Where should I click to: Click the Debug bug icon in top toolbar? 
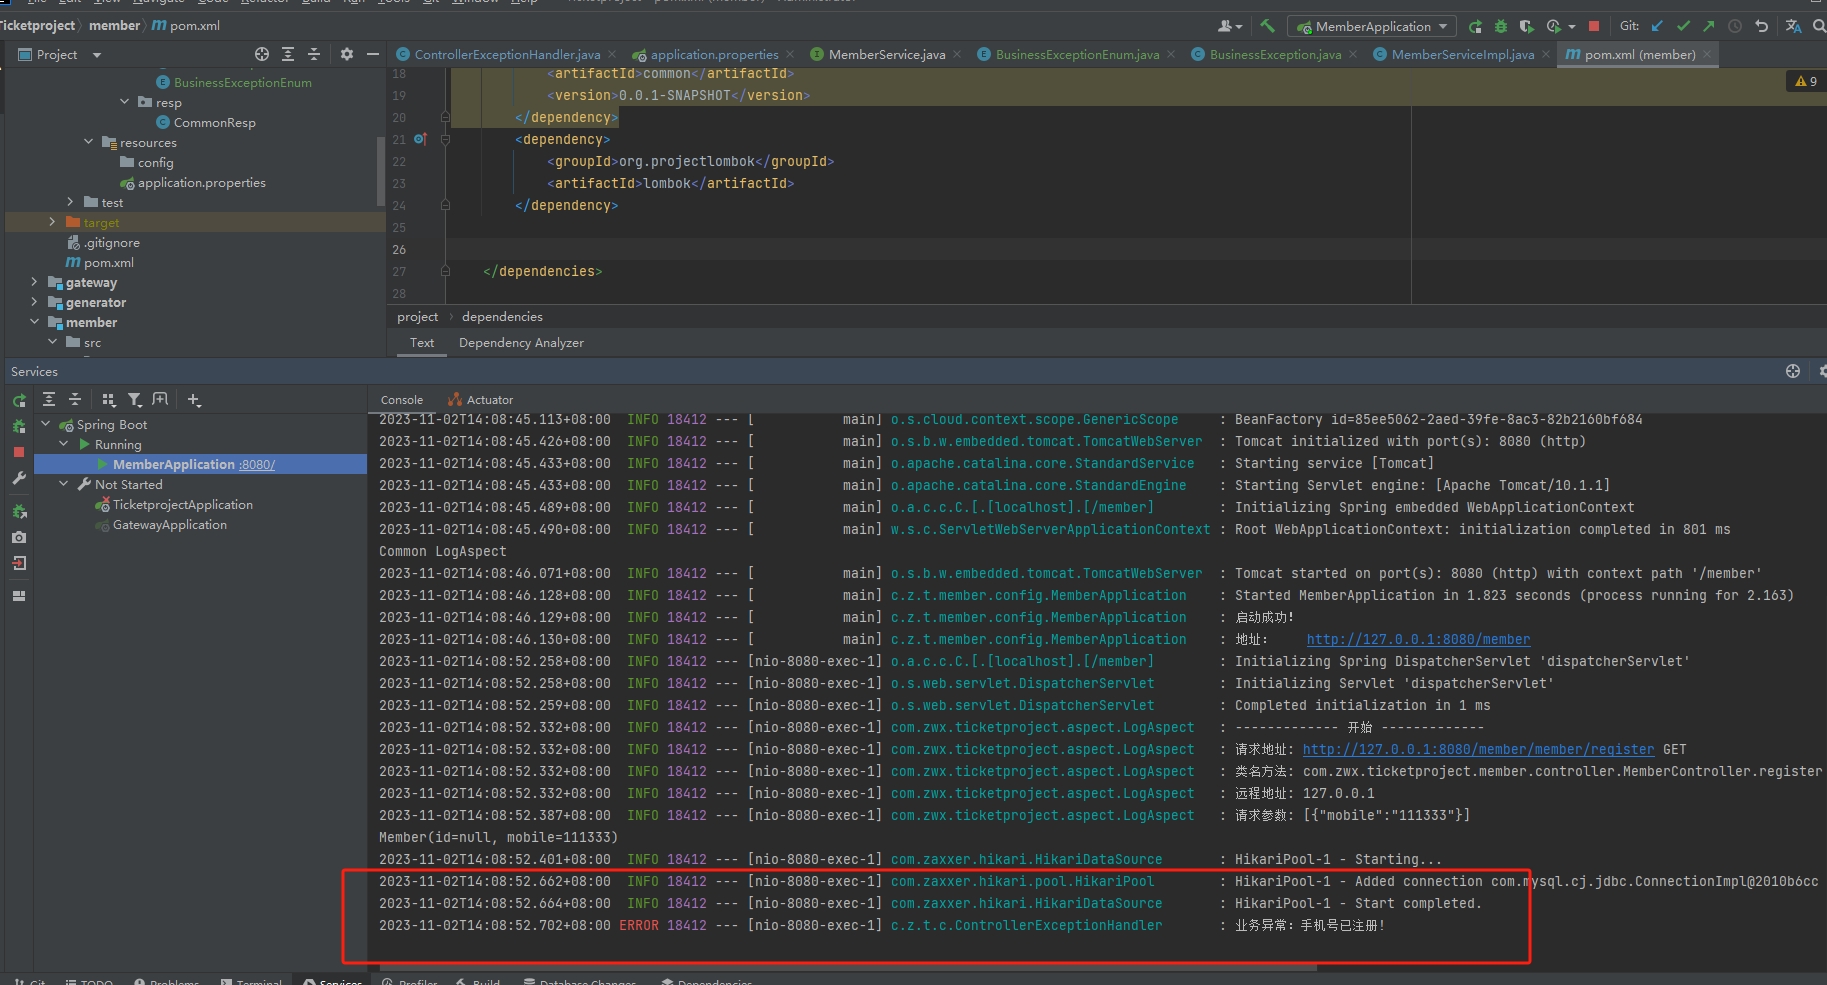point(1500,27)
